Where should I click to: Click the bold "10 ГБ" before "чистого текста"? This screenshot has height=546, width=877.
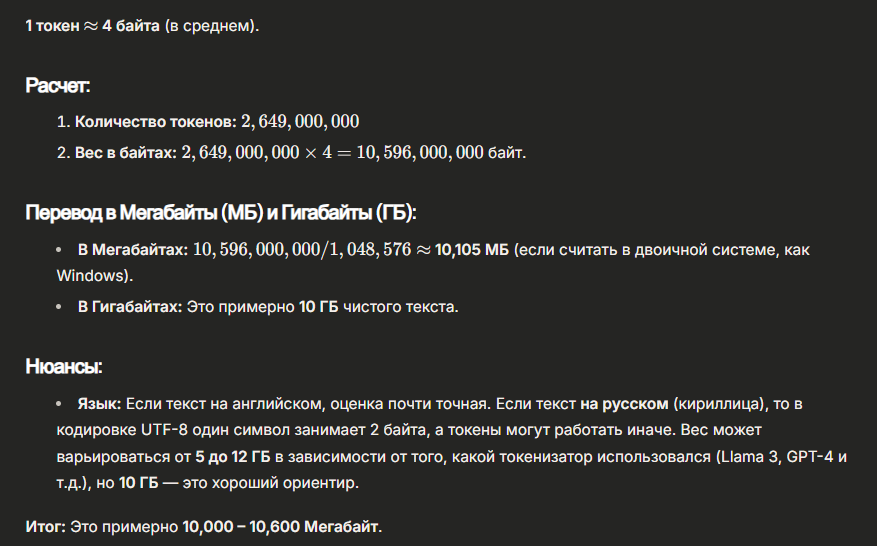pos(318,307)
